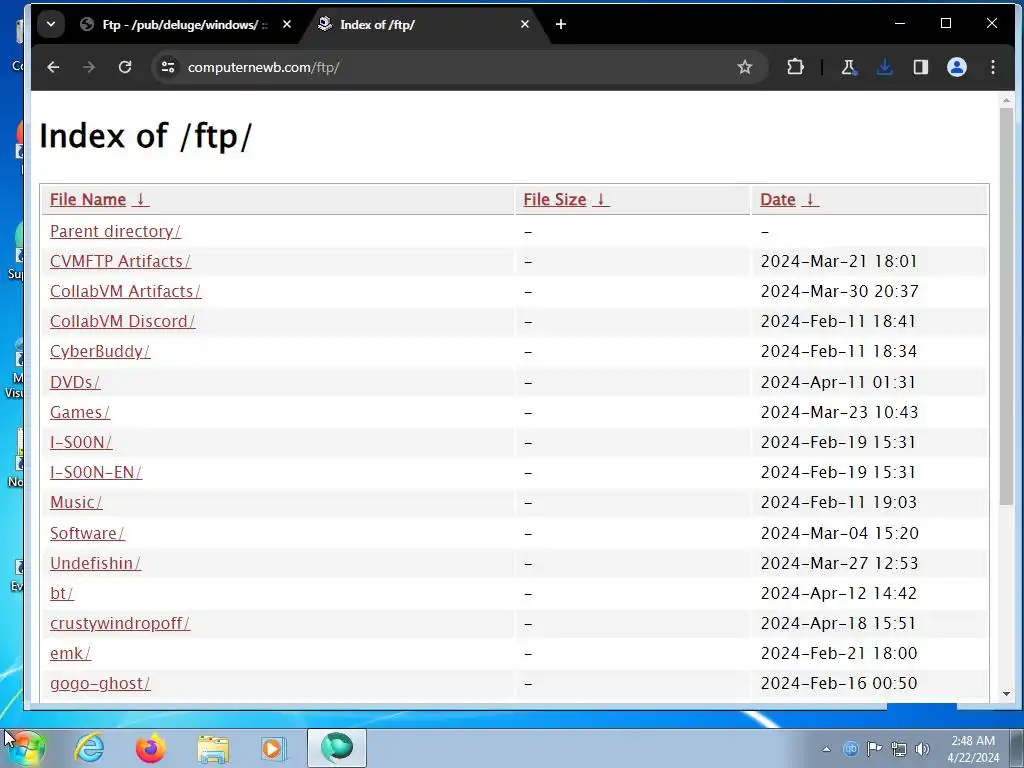Open the Extensions puzzle icon
The height and width of the screenshot is (768, 1024).
795,67
